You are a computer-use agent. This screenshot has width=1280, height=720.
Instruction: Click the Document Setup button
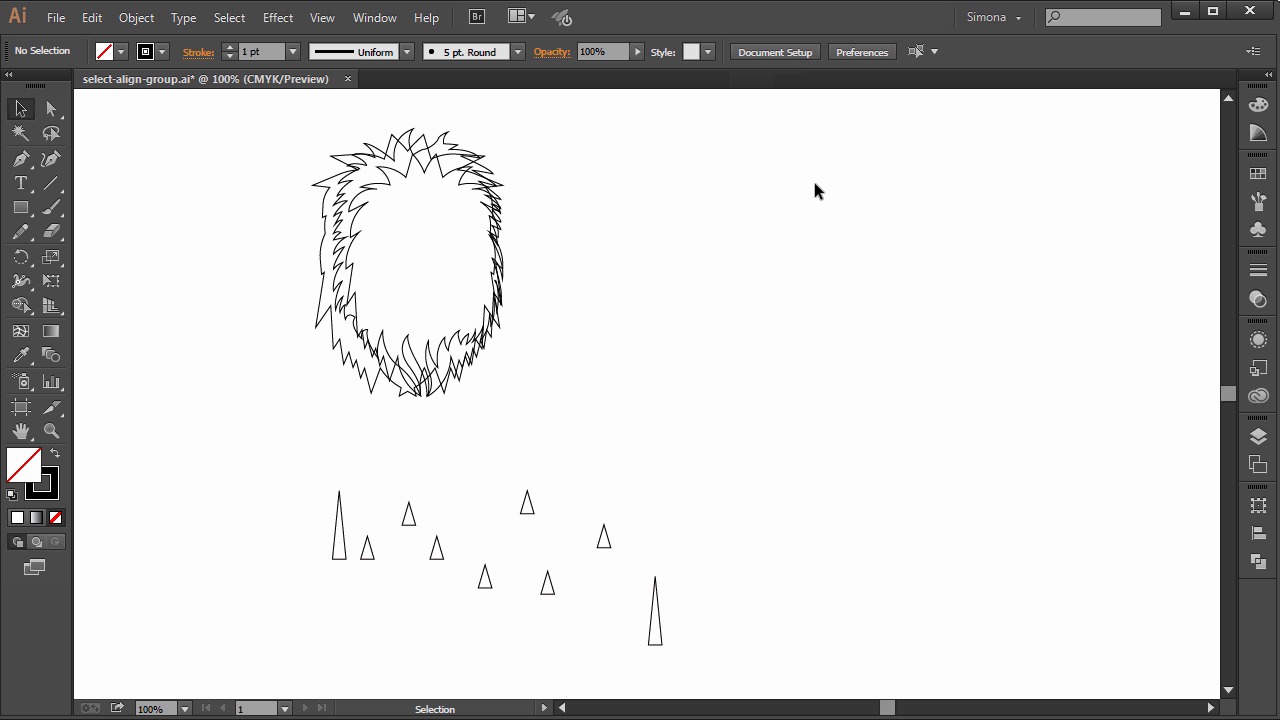click(x=775, y=52)
